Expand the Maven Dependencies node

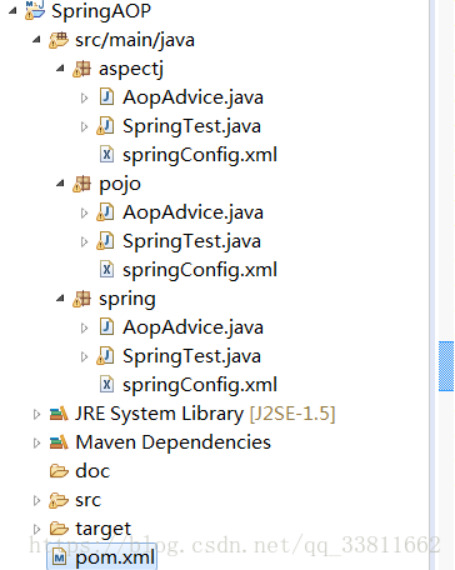tap(37, 443)
